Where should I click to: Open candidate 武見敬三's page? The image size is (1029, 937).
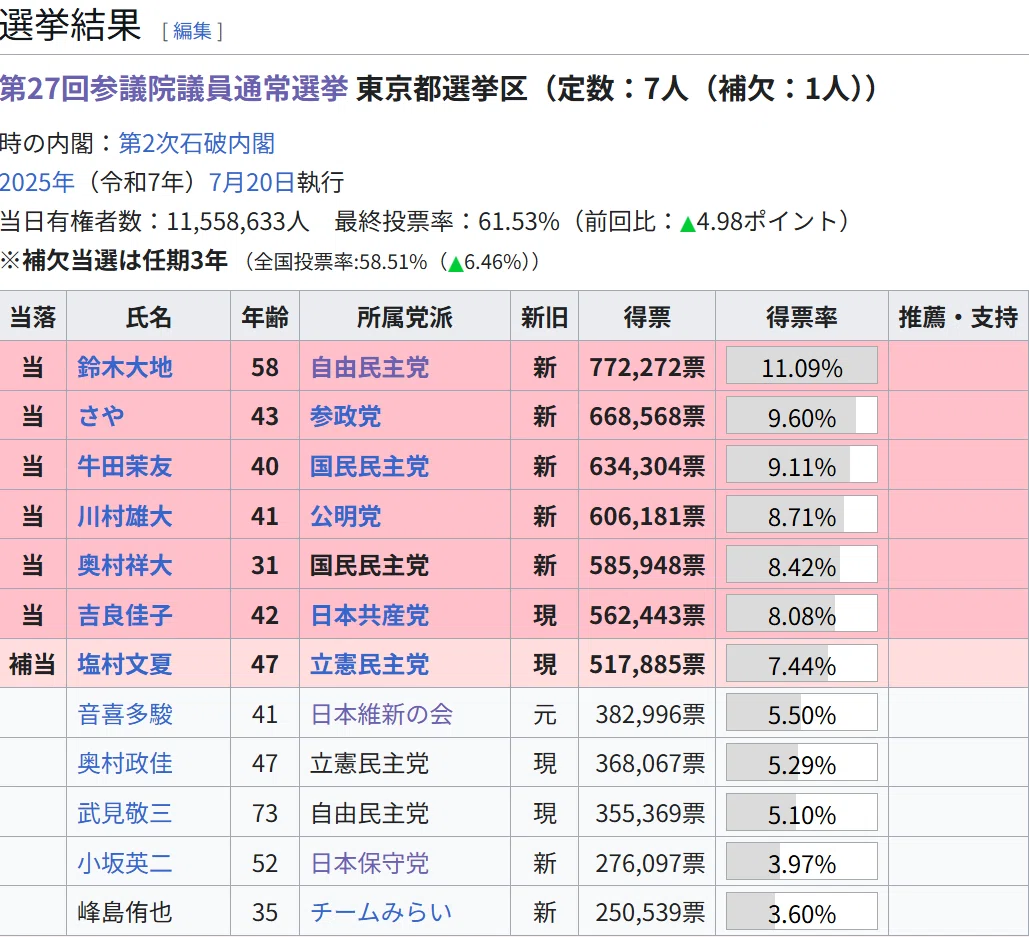(125, 813)
